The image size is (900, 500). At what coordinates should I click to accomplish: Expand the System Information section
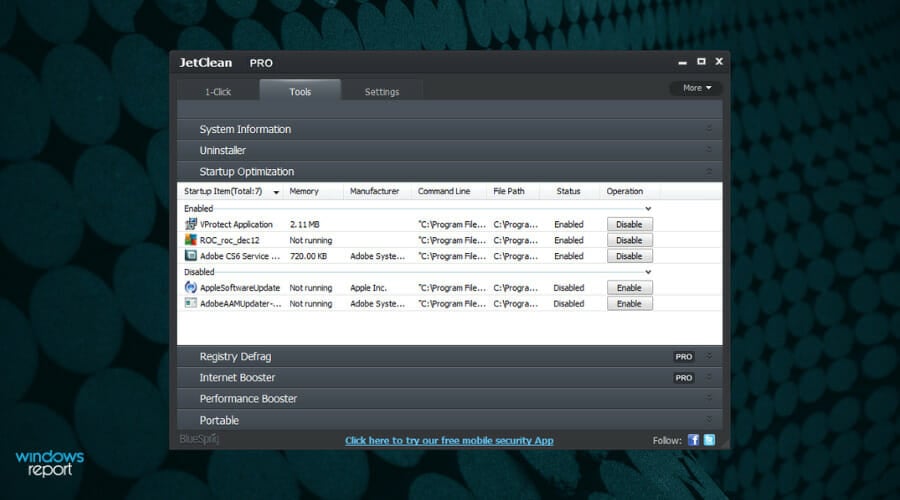(x=449, y=129)
